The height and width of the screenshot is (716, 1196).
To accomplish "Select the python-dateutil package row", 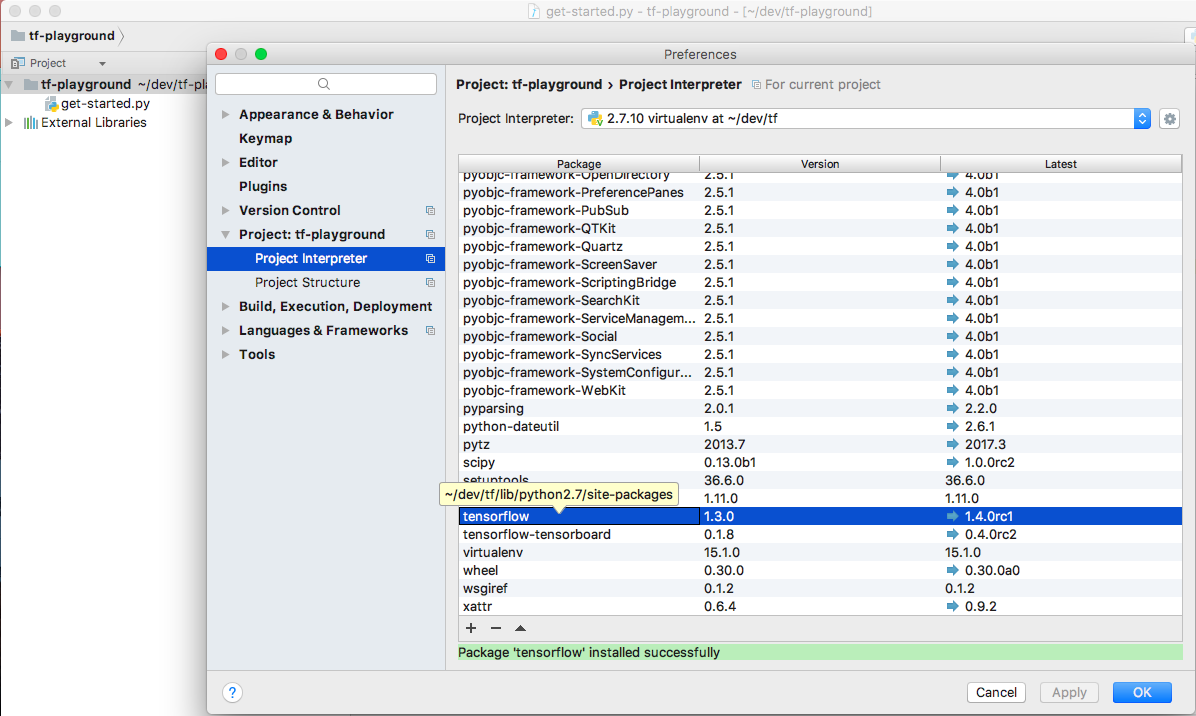I will click(x=820, y=426).
